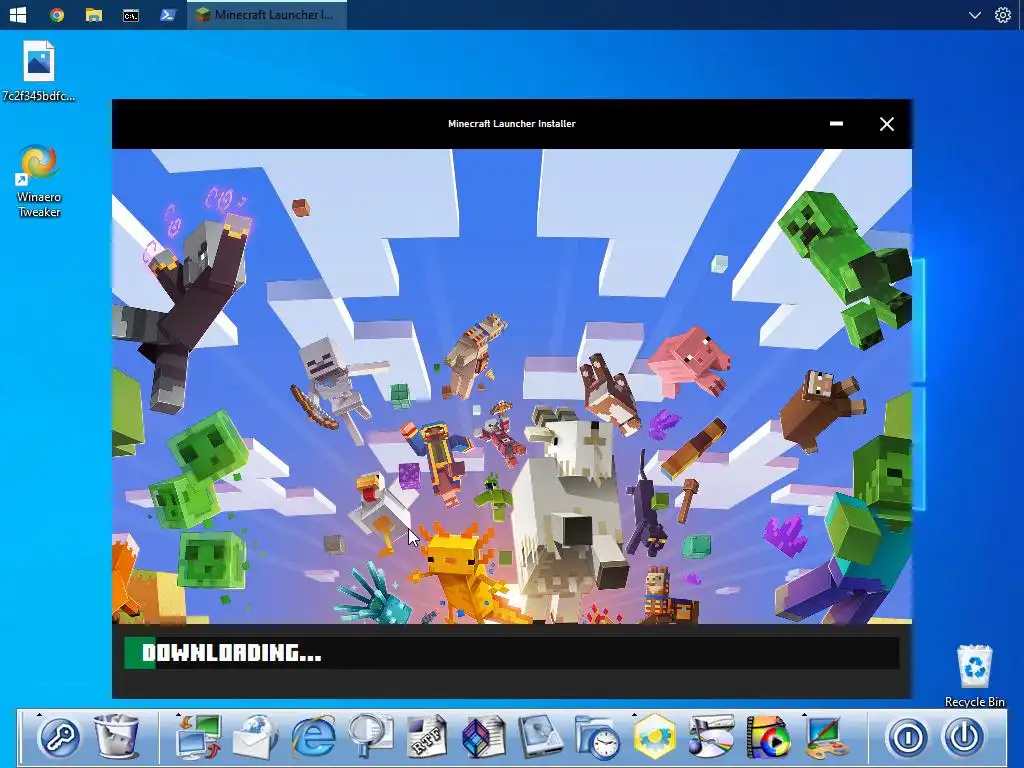The height and width of the screenshot is (768, 1024).
Task: Close the Minecraft Launcher Installer window
Action: 886,123
